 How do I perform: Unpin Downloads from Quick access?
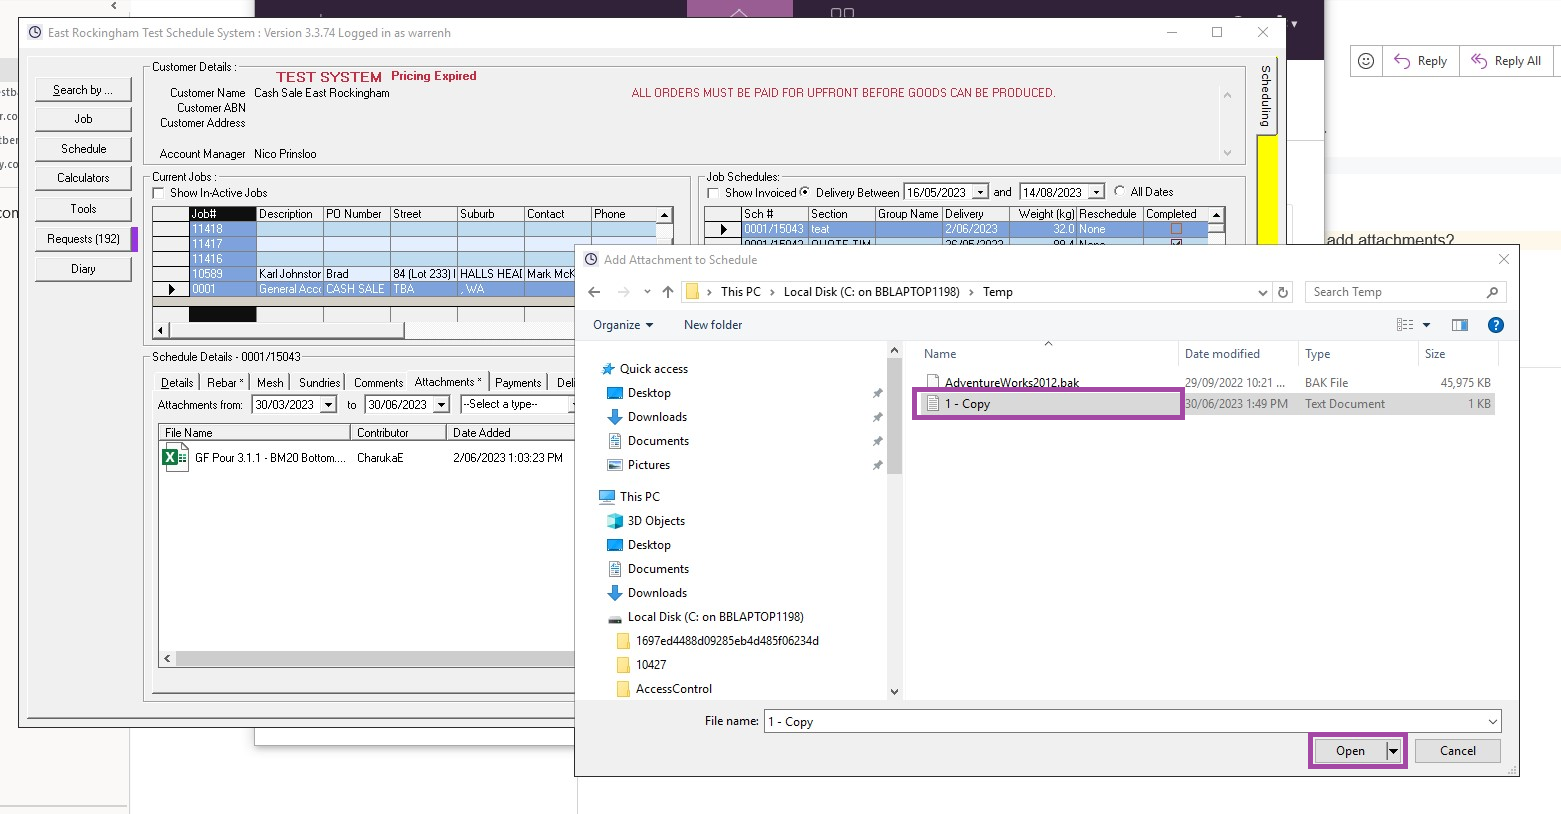(x=877, y=417)
